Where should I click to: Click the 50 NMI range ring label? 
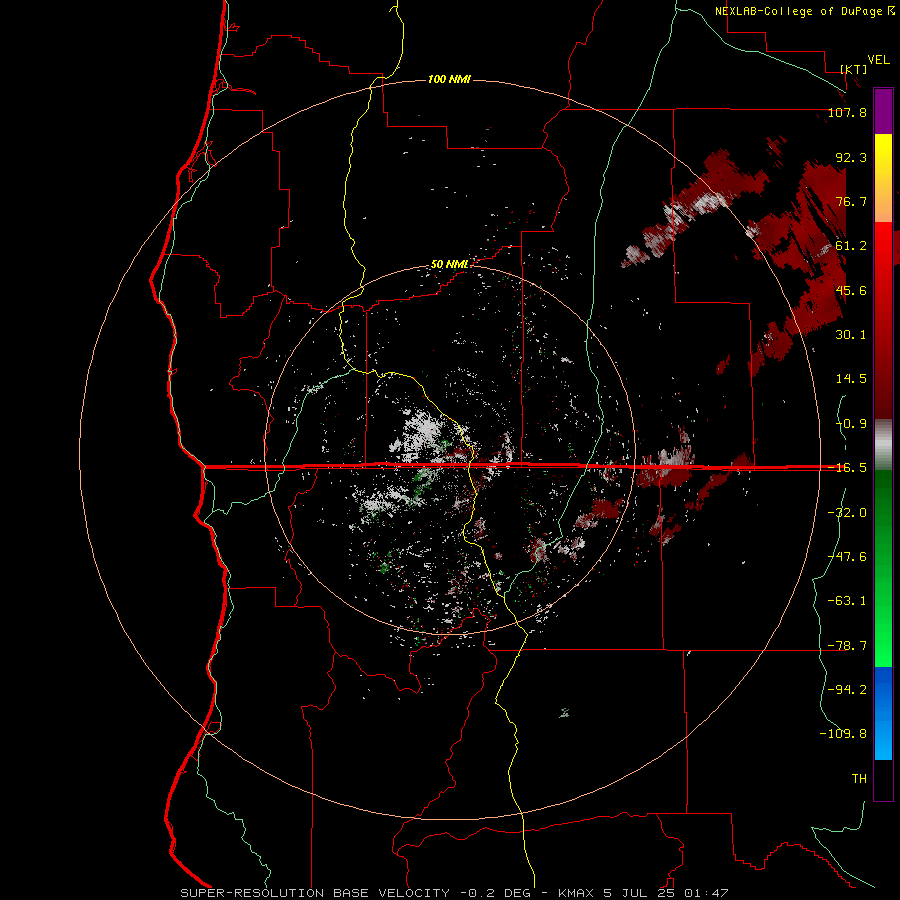tap(450, 265)
